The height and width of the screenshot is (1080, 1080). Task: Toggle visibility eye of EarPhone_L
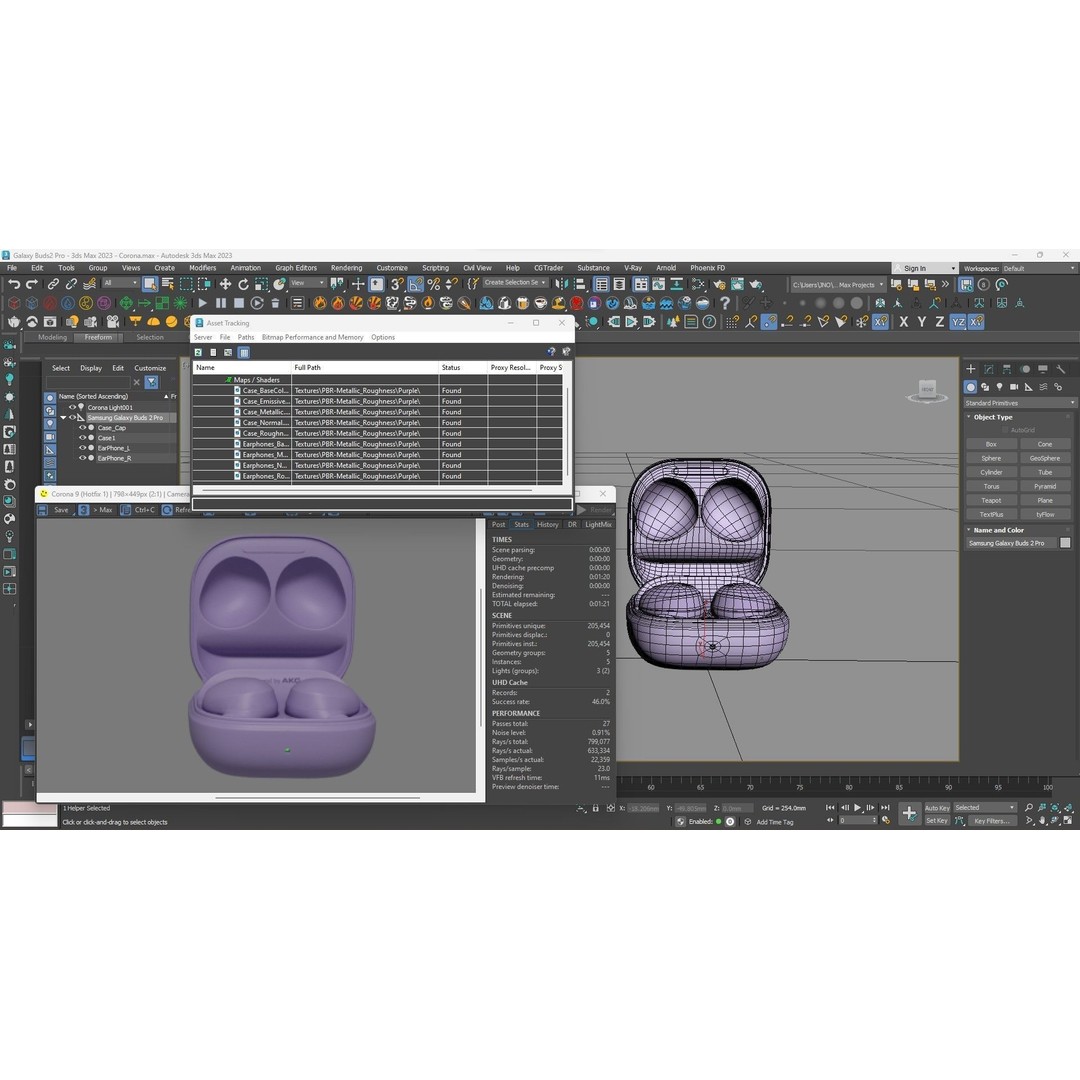point(82,448)
